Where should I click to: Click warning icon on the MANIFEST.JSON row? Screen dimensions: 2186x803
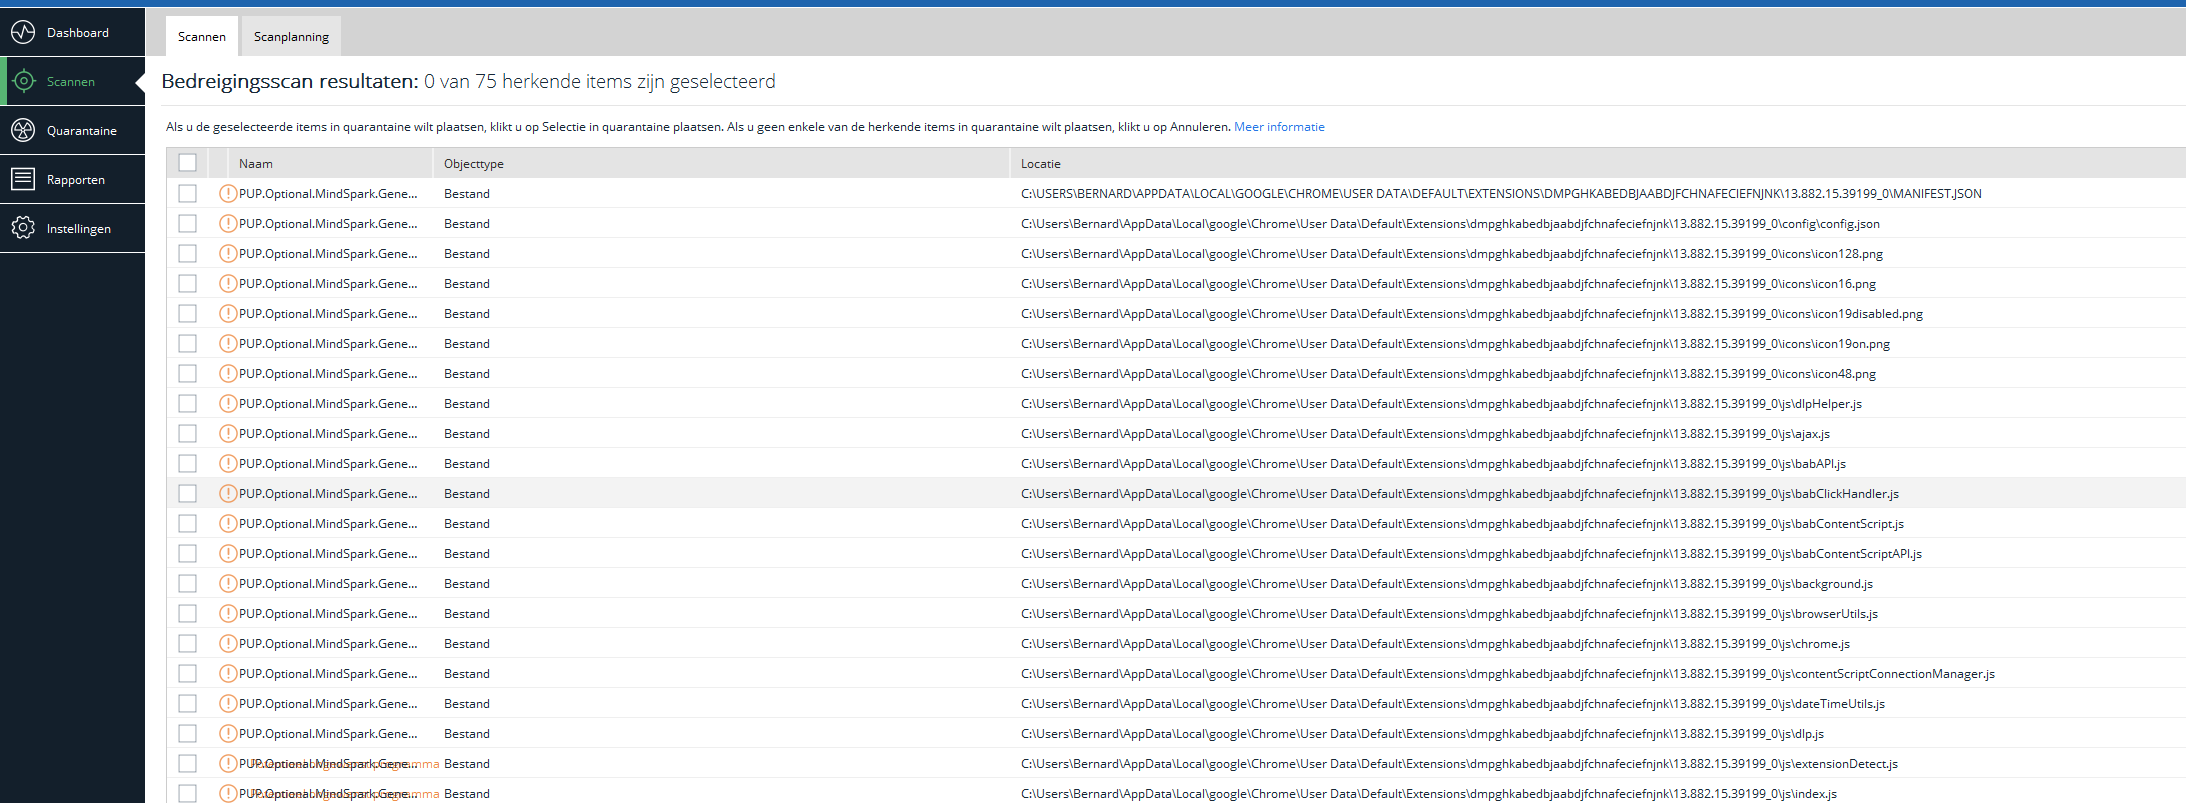tap(228, 194)
